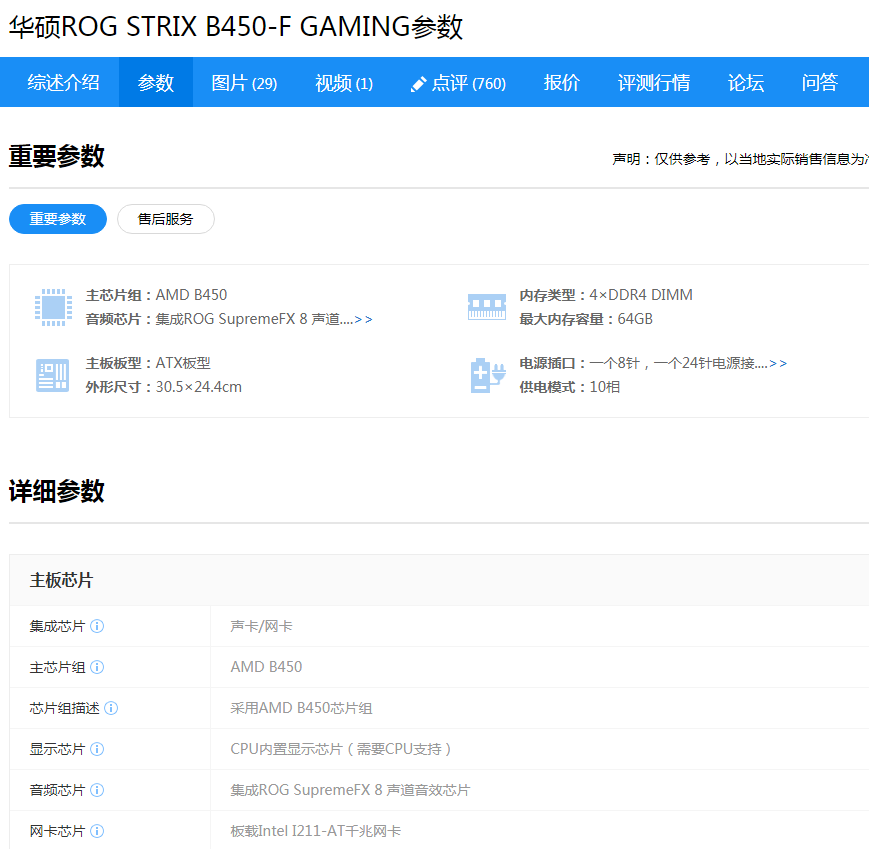
Task: Click the power plug icon beside 电源插口
Action: (x=488, y=375)
